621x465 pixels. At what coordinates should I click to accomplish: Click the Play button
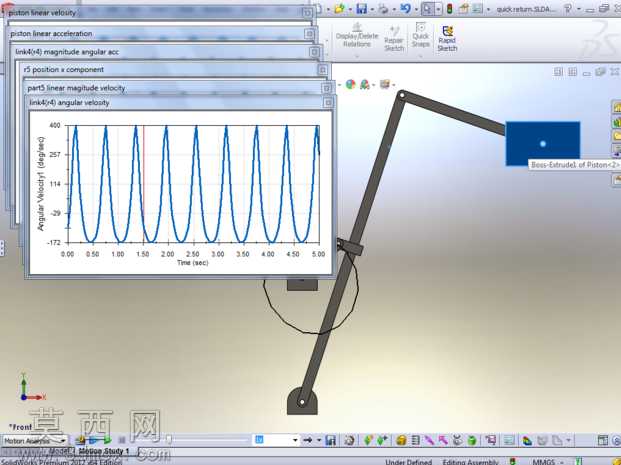107,440
